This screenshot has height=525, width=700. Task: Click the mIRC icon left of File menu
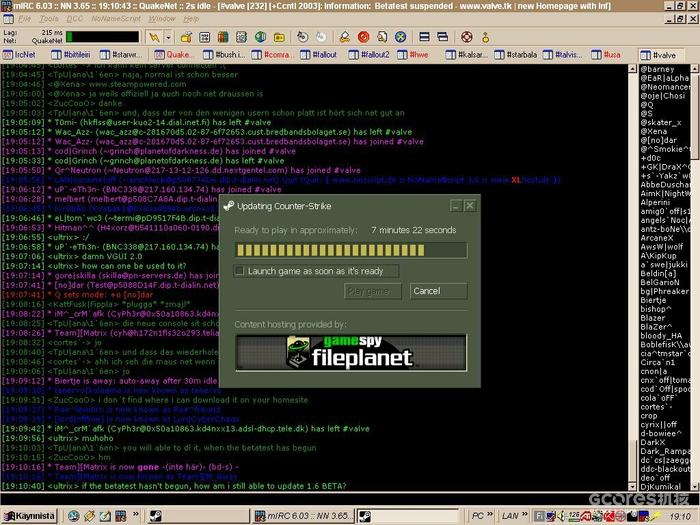(8, 19)
